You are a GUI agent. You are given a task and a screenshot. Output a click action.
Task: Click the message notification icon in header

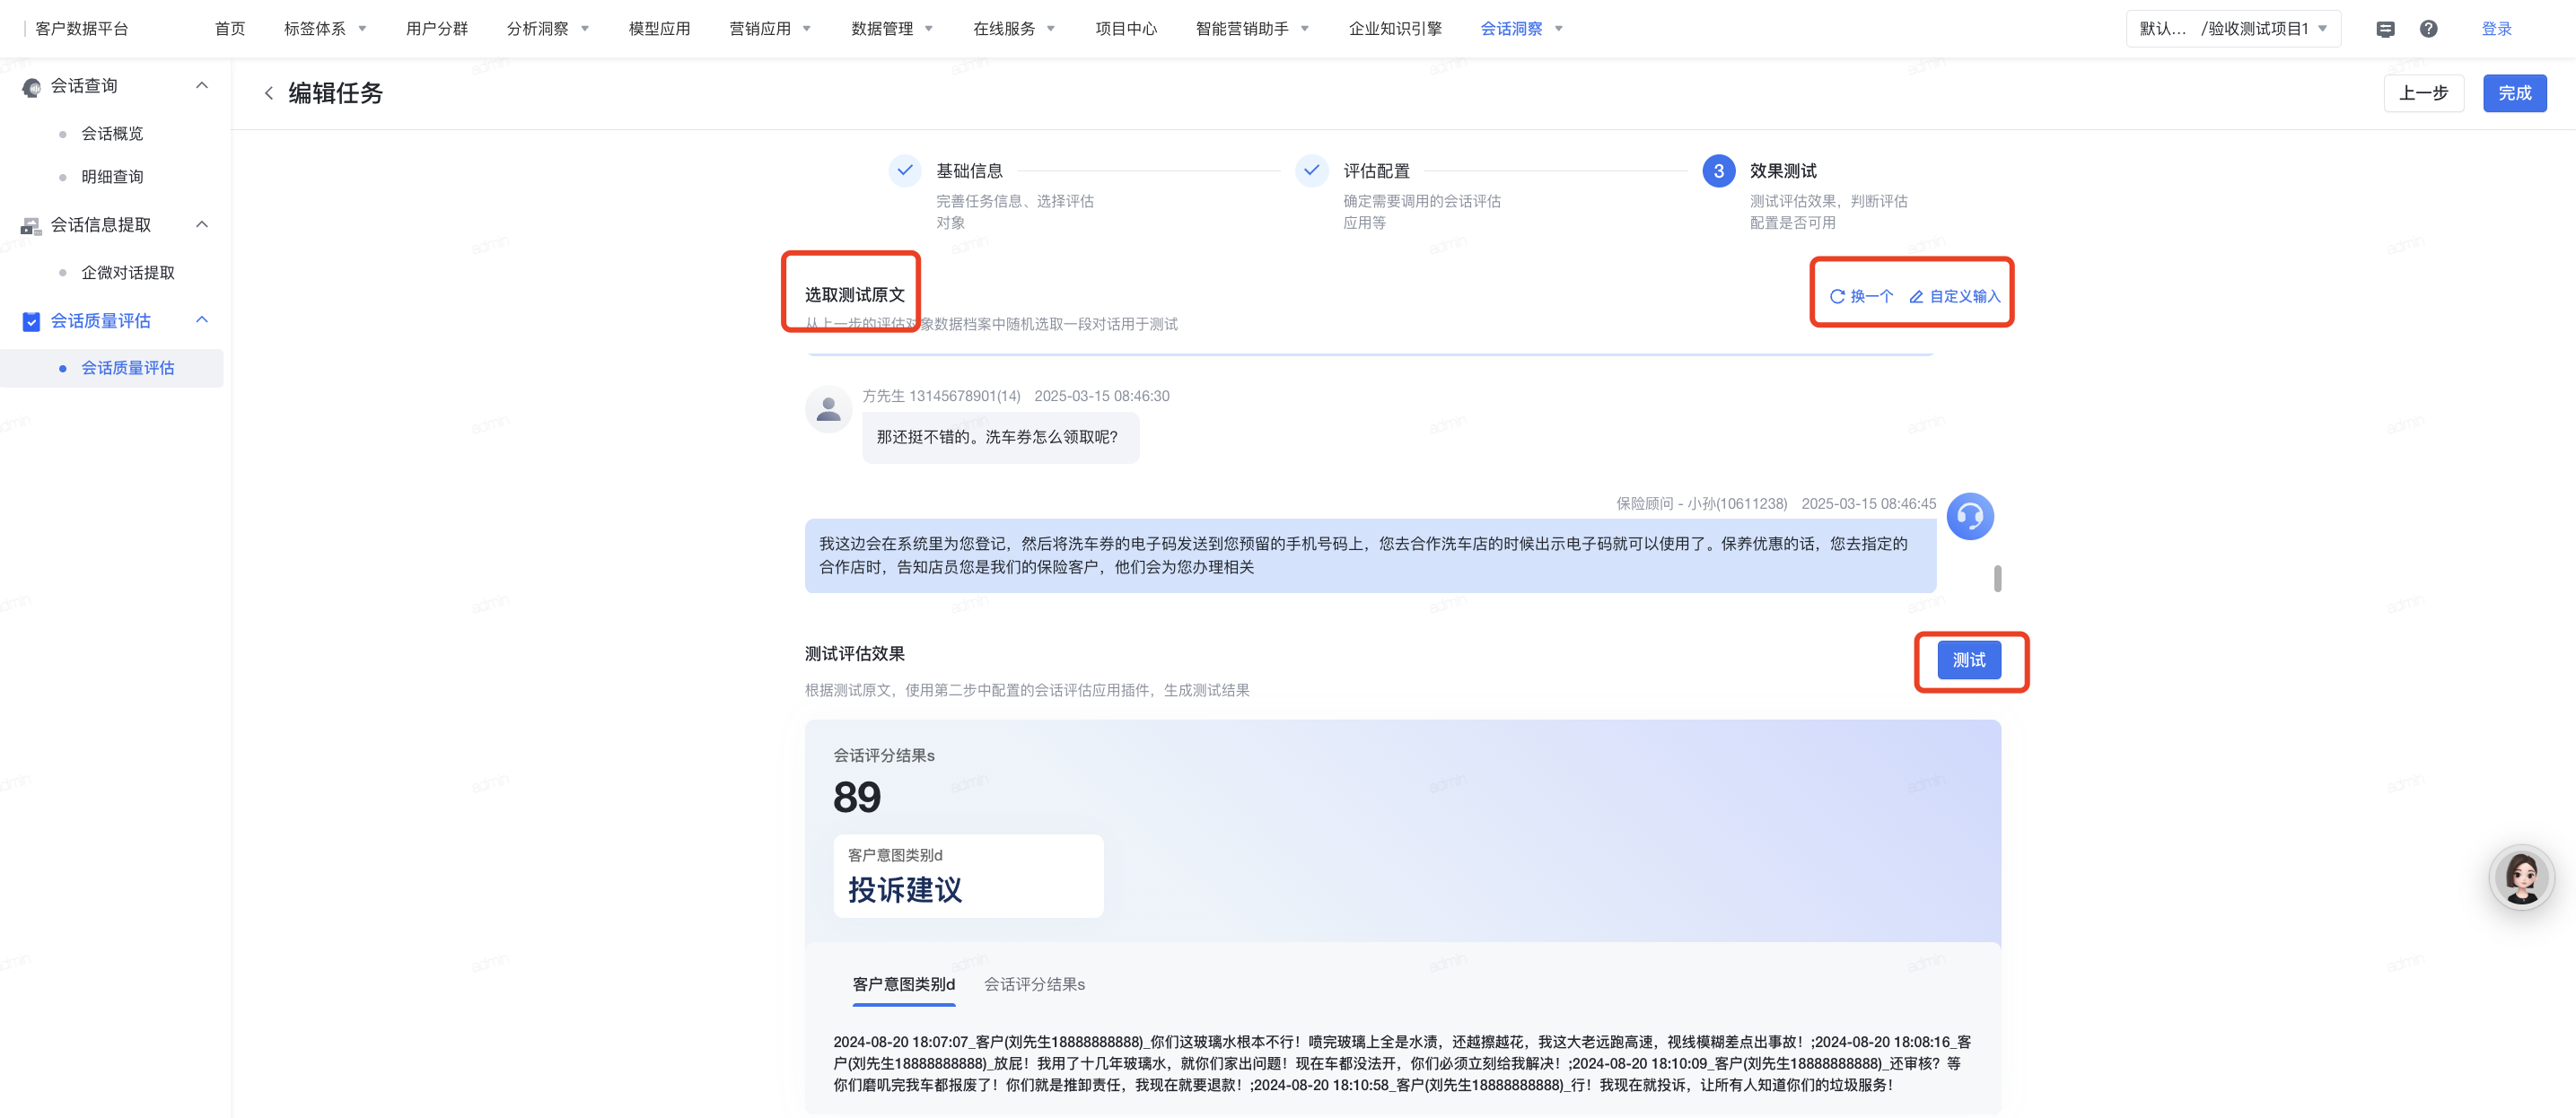point(2385,29)
